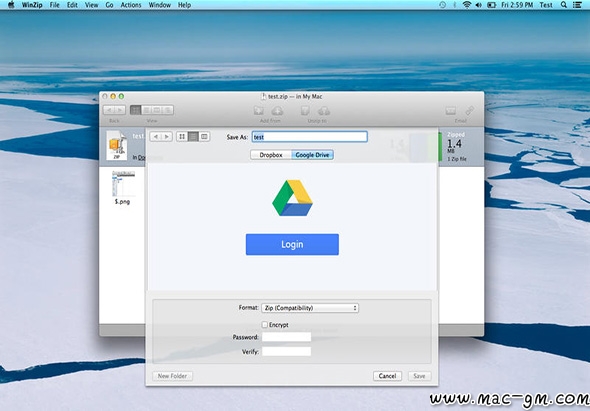Screen dimensions: 590x411
Task: Click the Password input field
Action: point(287,337)
